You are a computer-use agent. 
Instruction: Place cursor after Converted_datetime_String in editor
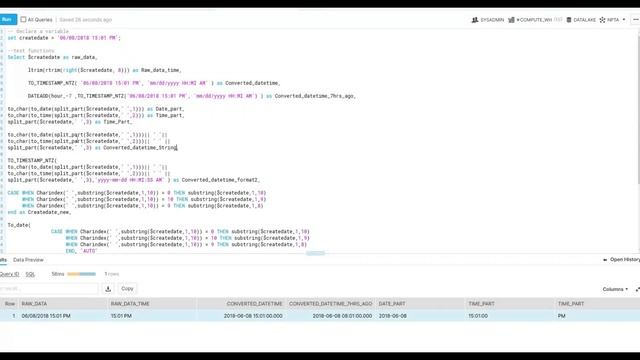[x=177, y=148]
